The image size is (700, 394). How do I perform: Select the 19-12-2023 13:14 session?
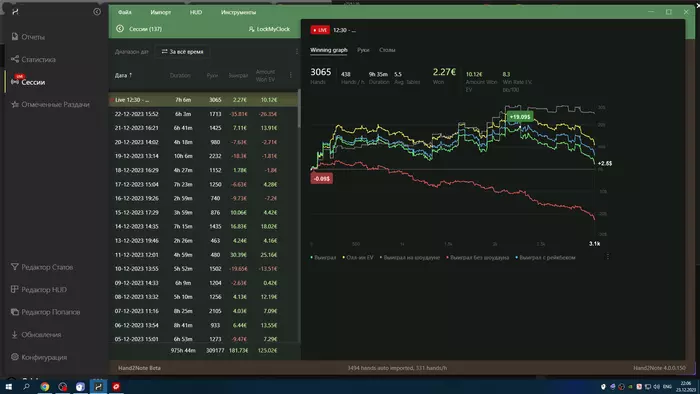[203, 156]
